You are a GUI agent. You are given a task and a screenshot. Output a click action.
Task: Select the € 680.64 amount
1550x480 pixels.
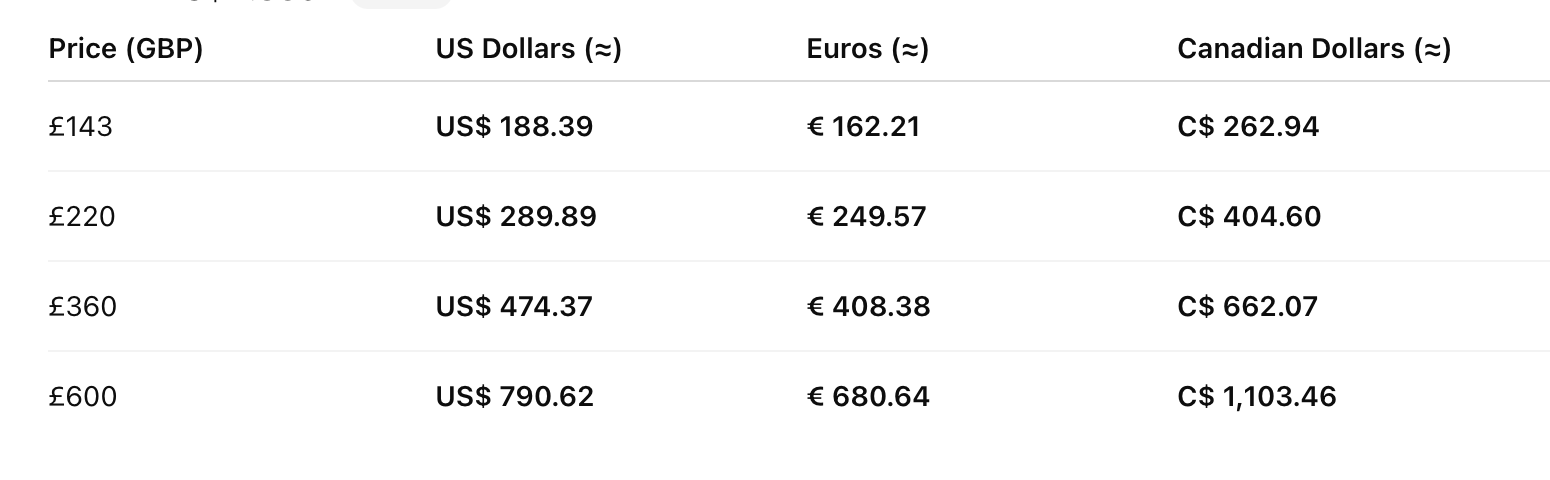[x=868, y=397]
